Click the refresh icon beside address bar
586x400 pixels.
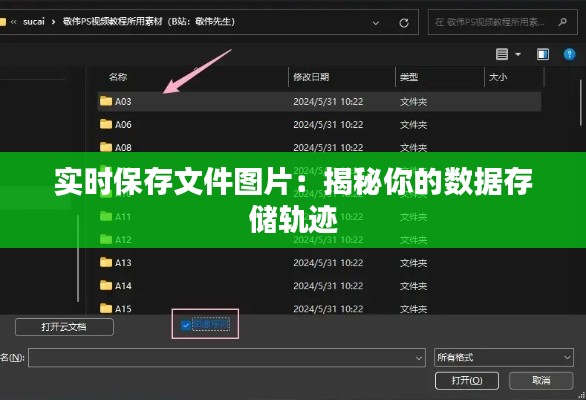coord(404,23)
